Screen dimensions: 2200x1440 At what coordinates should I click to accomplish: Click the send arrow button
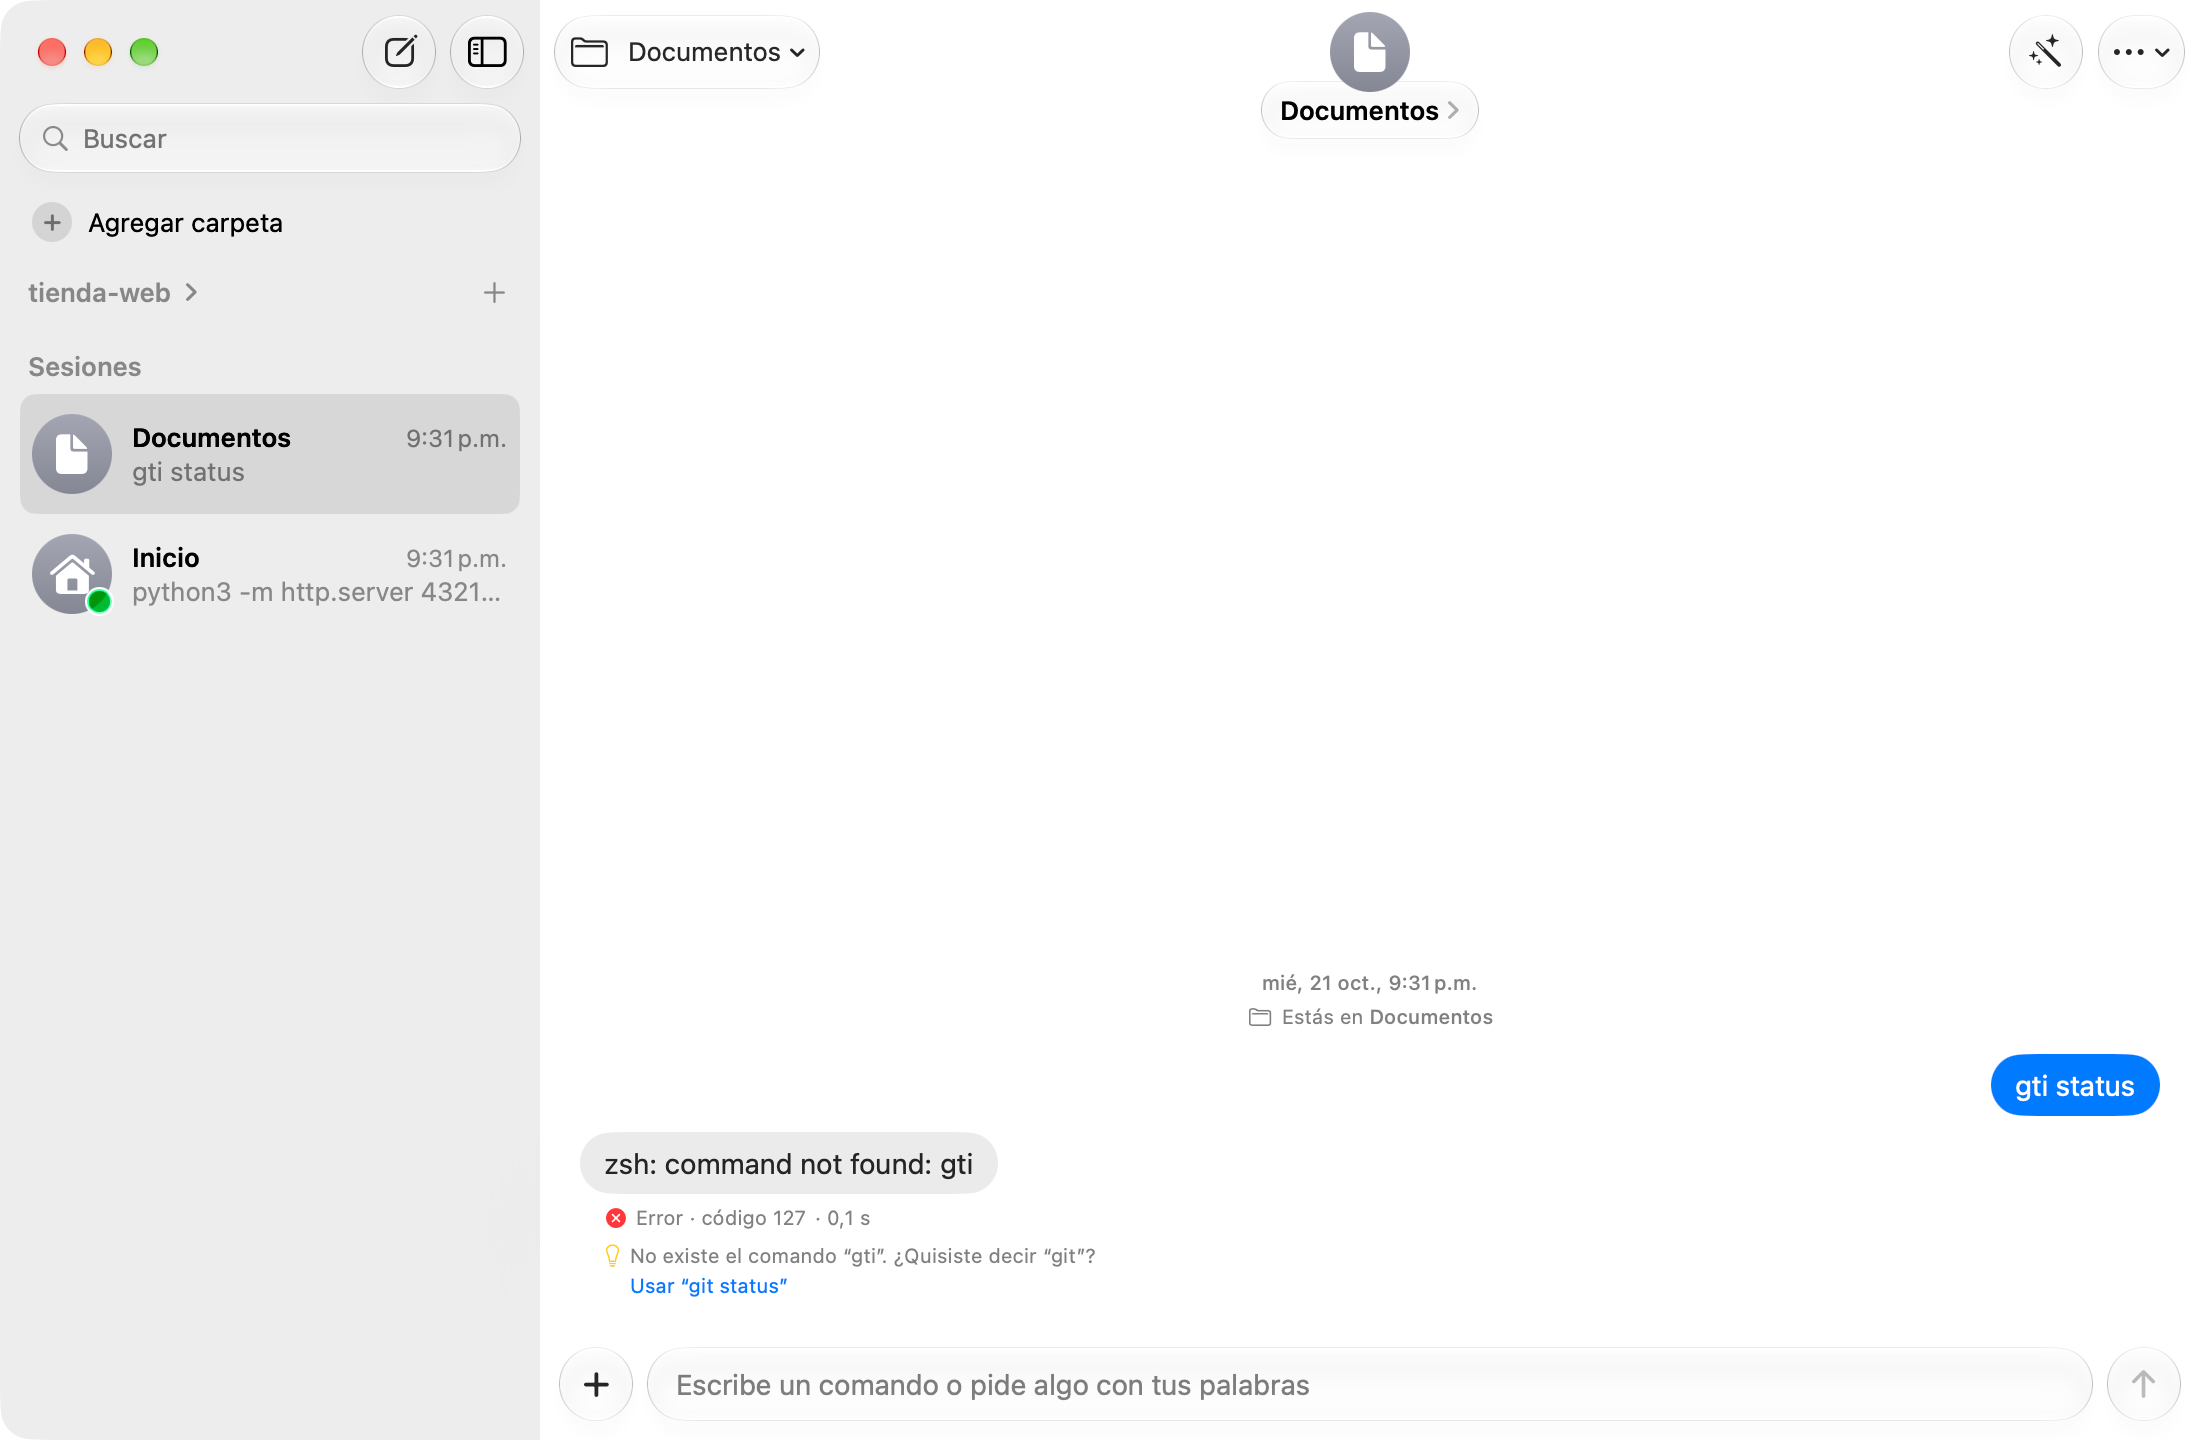coord(2143,1384)
